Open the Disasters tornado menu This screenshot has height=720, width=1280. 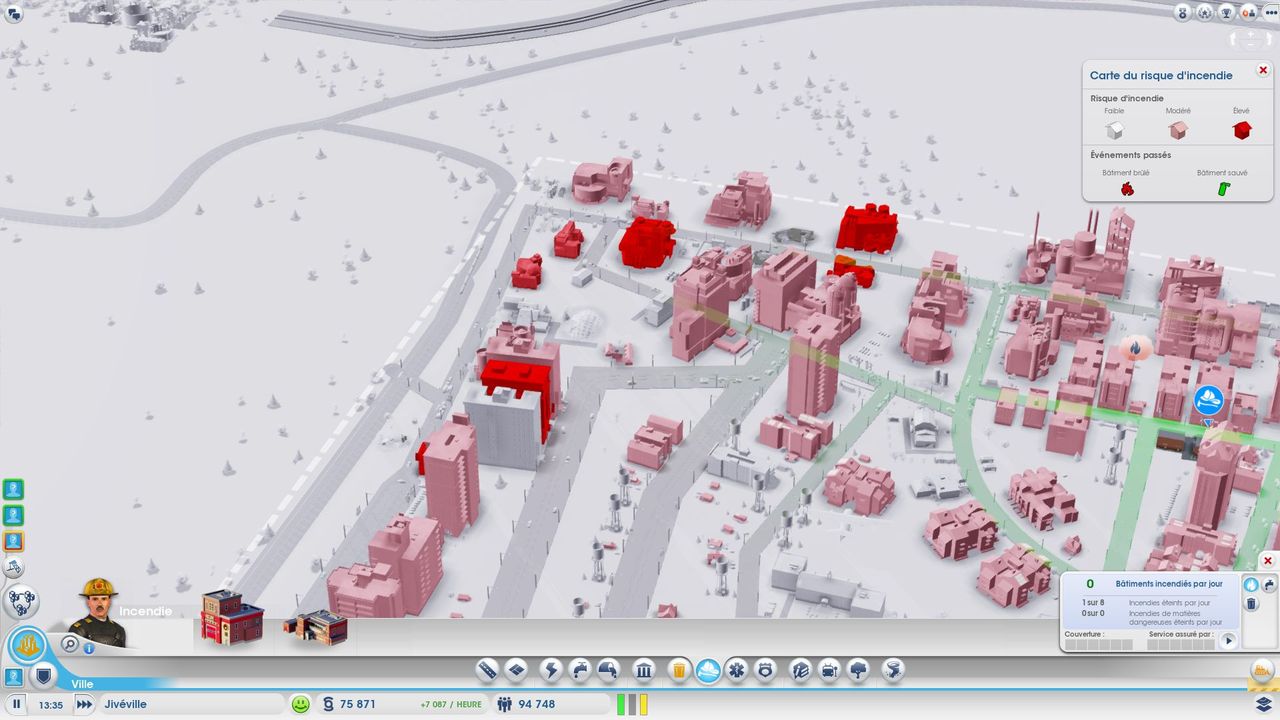click(x=893, y=670)
